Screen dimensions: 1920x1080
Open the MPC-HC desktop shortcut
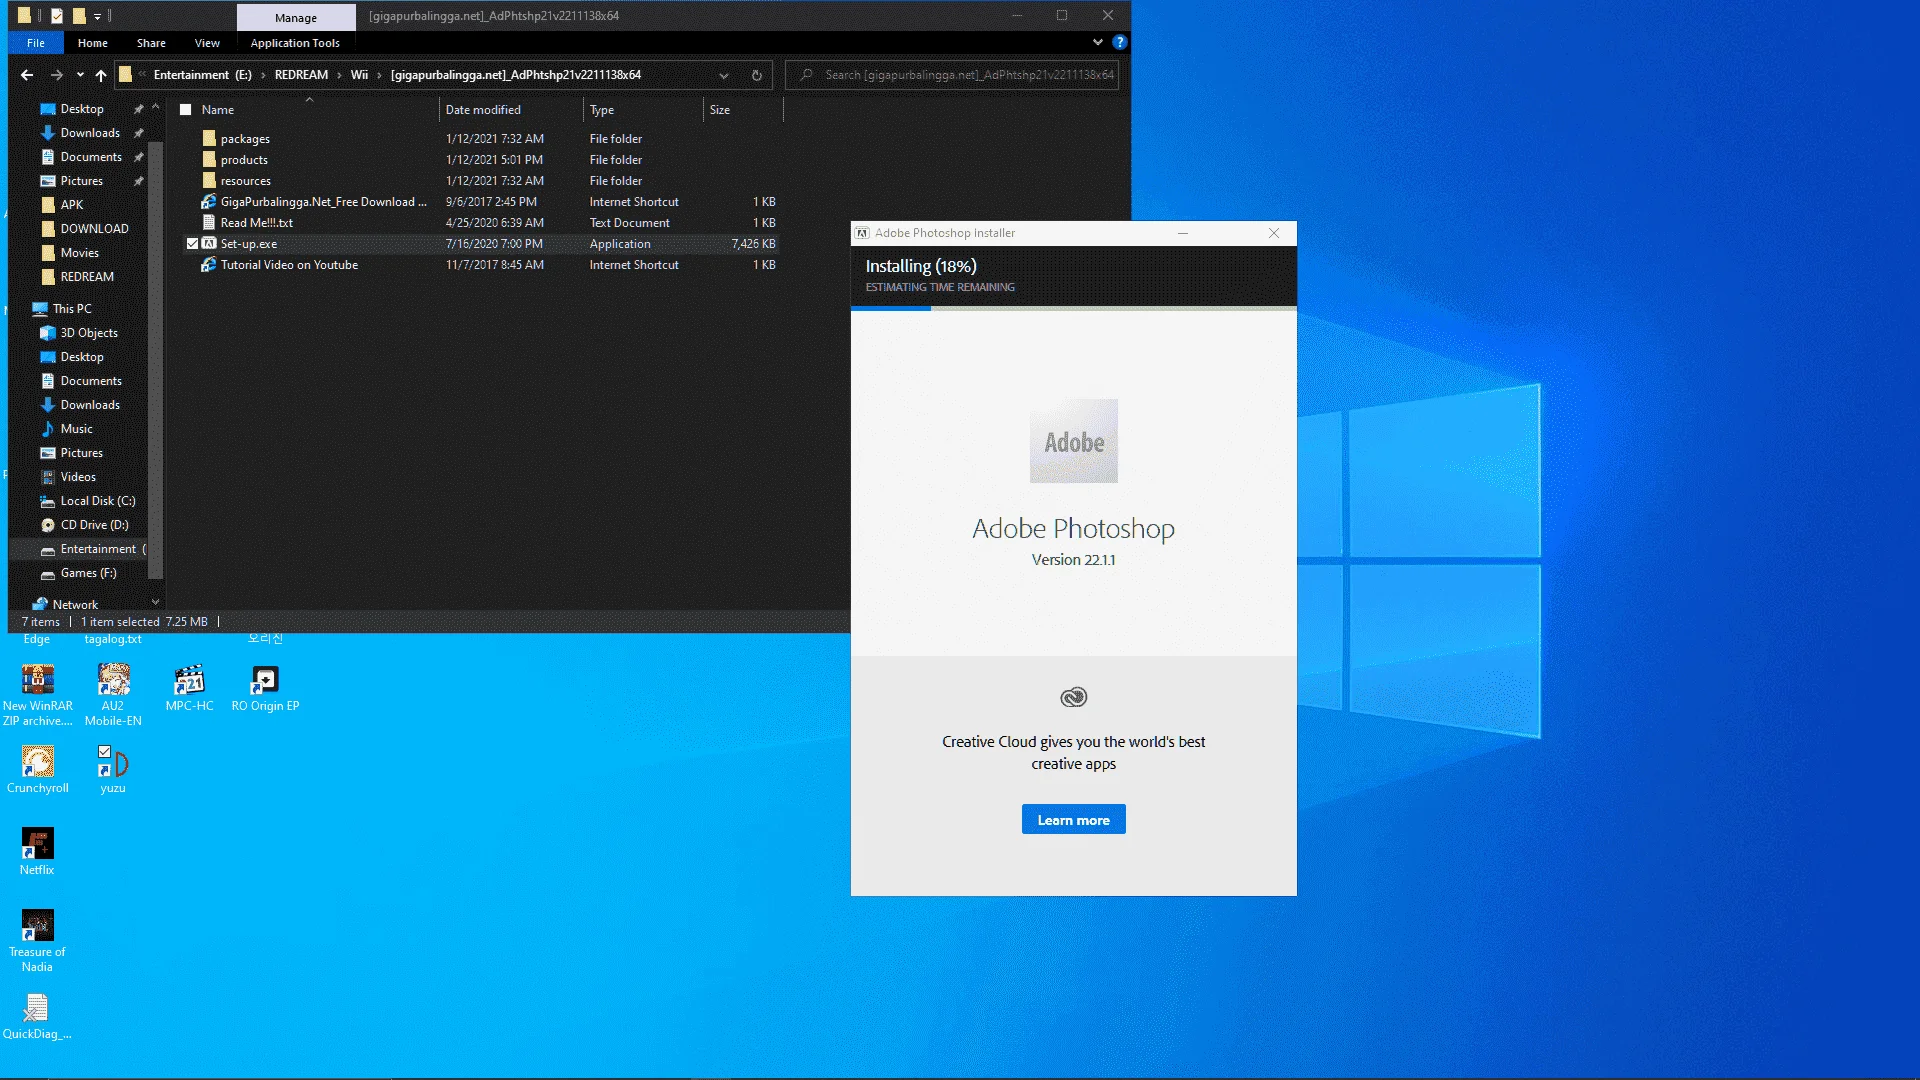189,689
